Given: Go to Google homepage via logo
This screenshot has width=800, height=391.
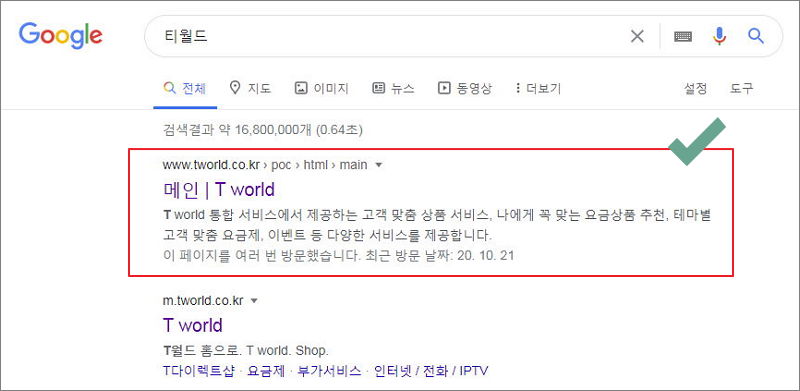Looking at the screenshot, I should tap(61, 35).
